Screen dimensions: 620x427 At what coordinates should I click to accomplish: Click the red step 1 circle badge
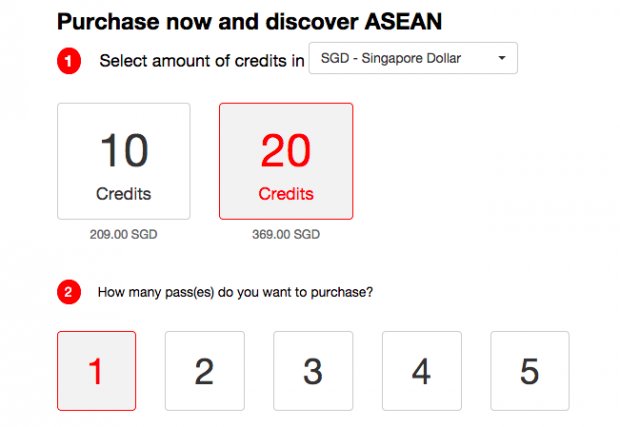click(69, 61)
